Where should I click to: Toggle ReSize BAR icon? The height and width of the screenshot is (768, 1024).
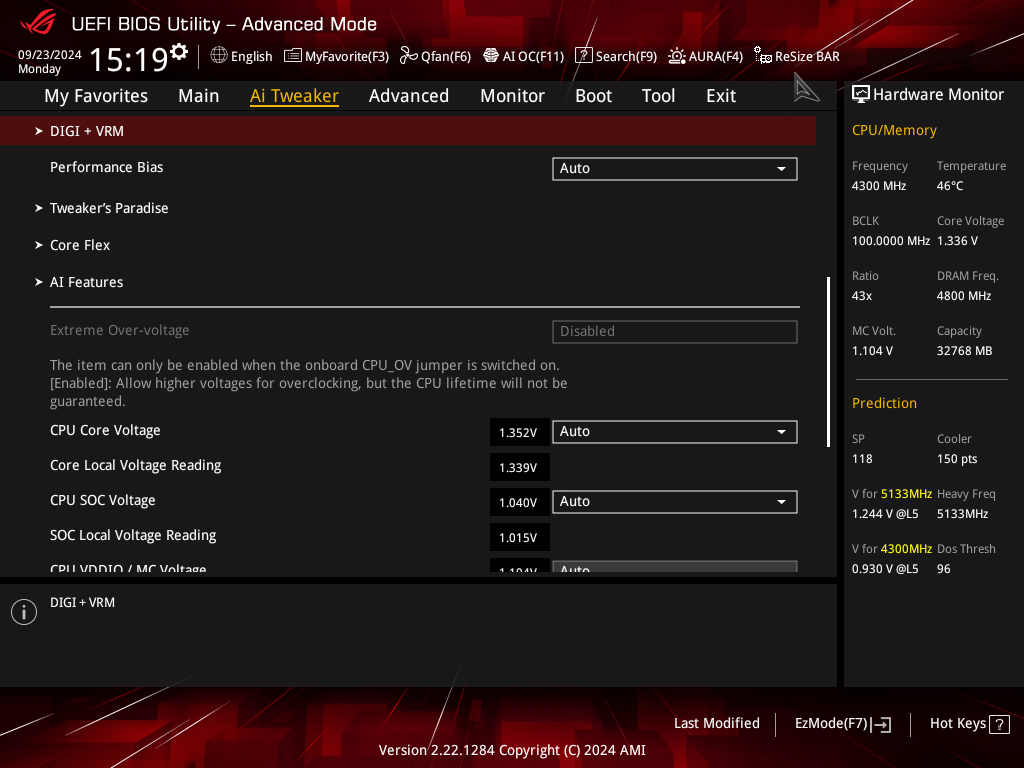pos(762,56)
